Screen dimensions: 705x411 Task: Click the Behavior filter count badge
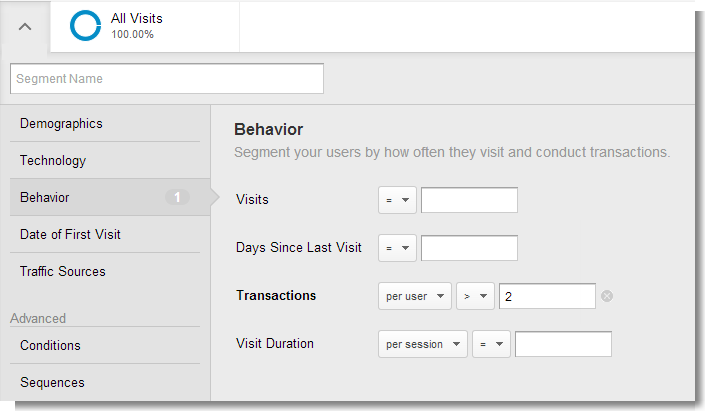[x=177, y=198]
